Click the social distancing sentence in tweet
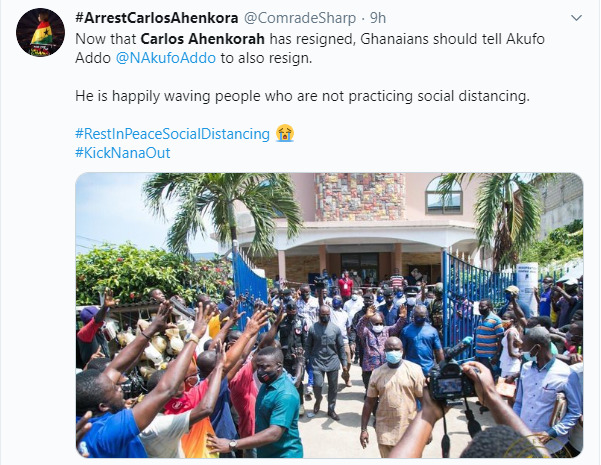Screen dimensions: 601x465 302,96
